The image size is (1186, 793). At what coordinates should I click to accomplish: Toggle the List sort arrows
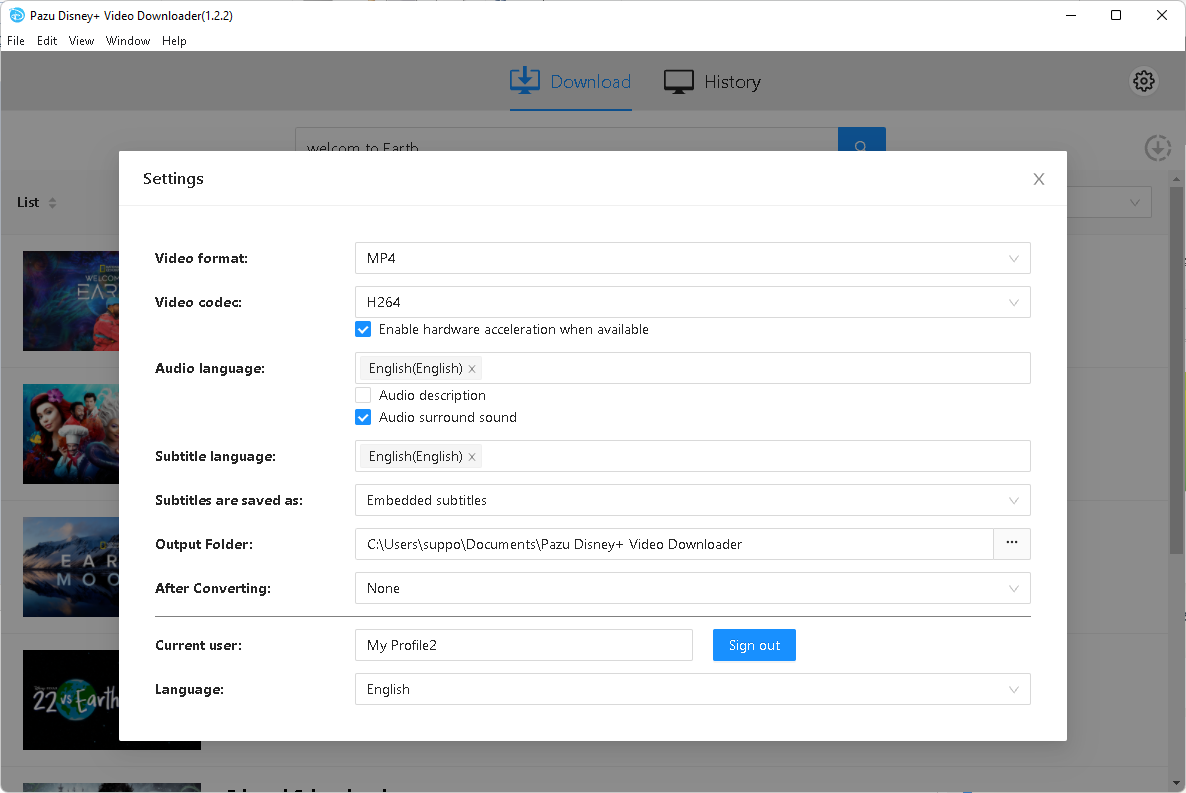point(52,203)
